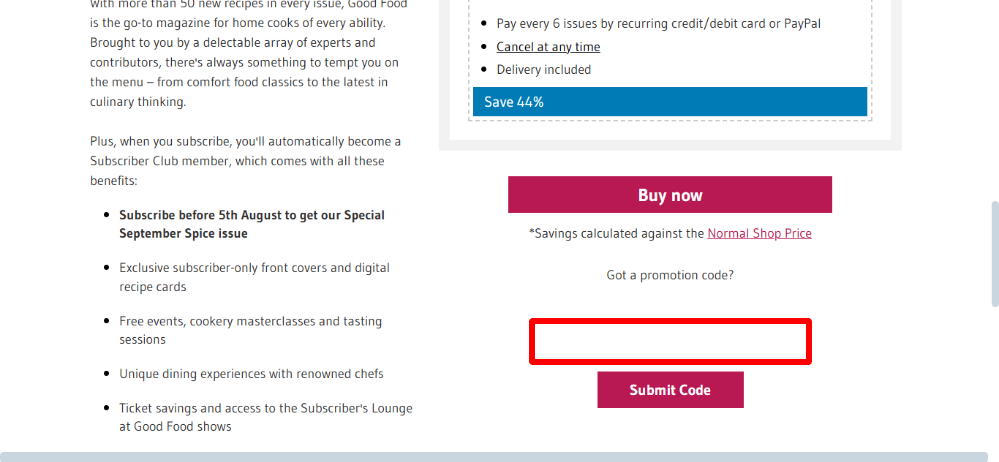Viewport: 999px width, 462px height.
Task: Click the Subscriber Club member paragraph
Action: [x=245, y=161]
